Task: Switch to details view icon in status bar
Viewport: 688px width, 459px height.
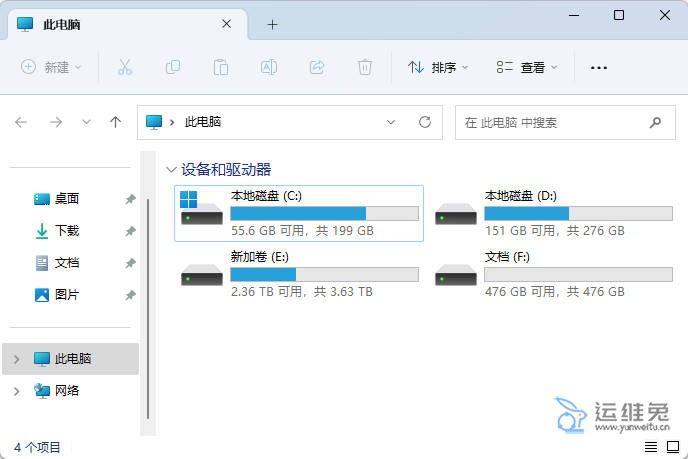Action: [x=651, y=447]
